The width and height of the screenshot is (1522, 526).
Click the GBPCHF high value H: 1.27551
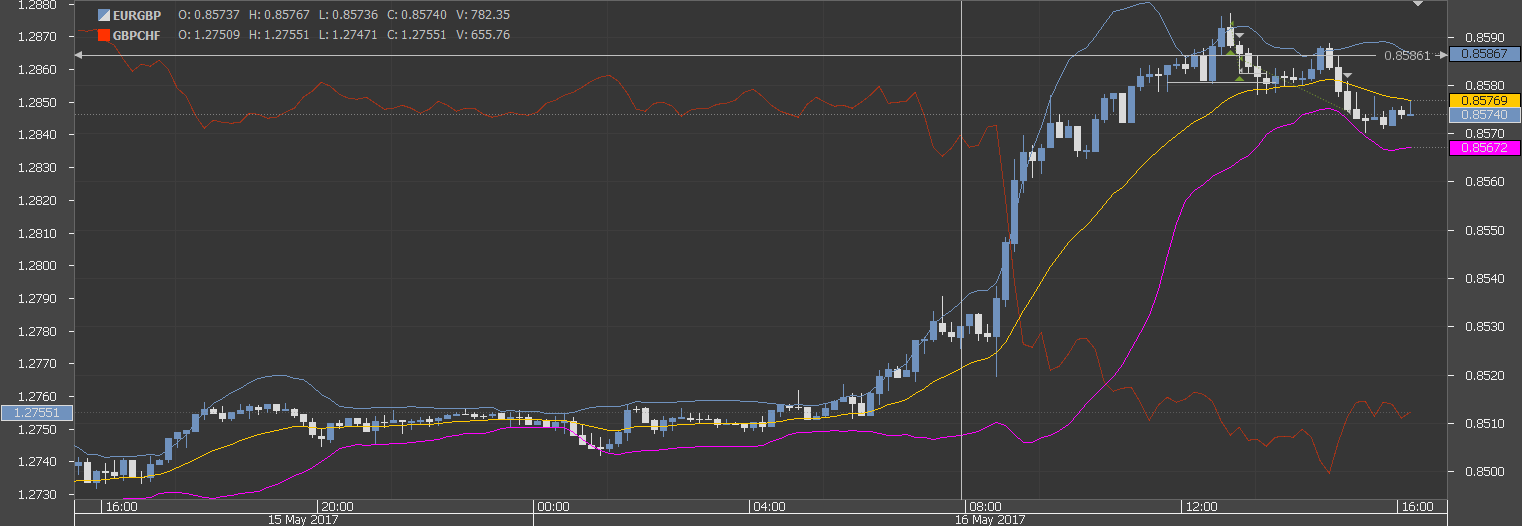click(279, 35)
